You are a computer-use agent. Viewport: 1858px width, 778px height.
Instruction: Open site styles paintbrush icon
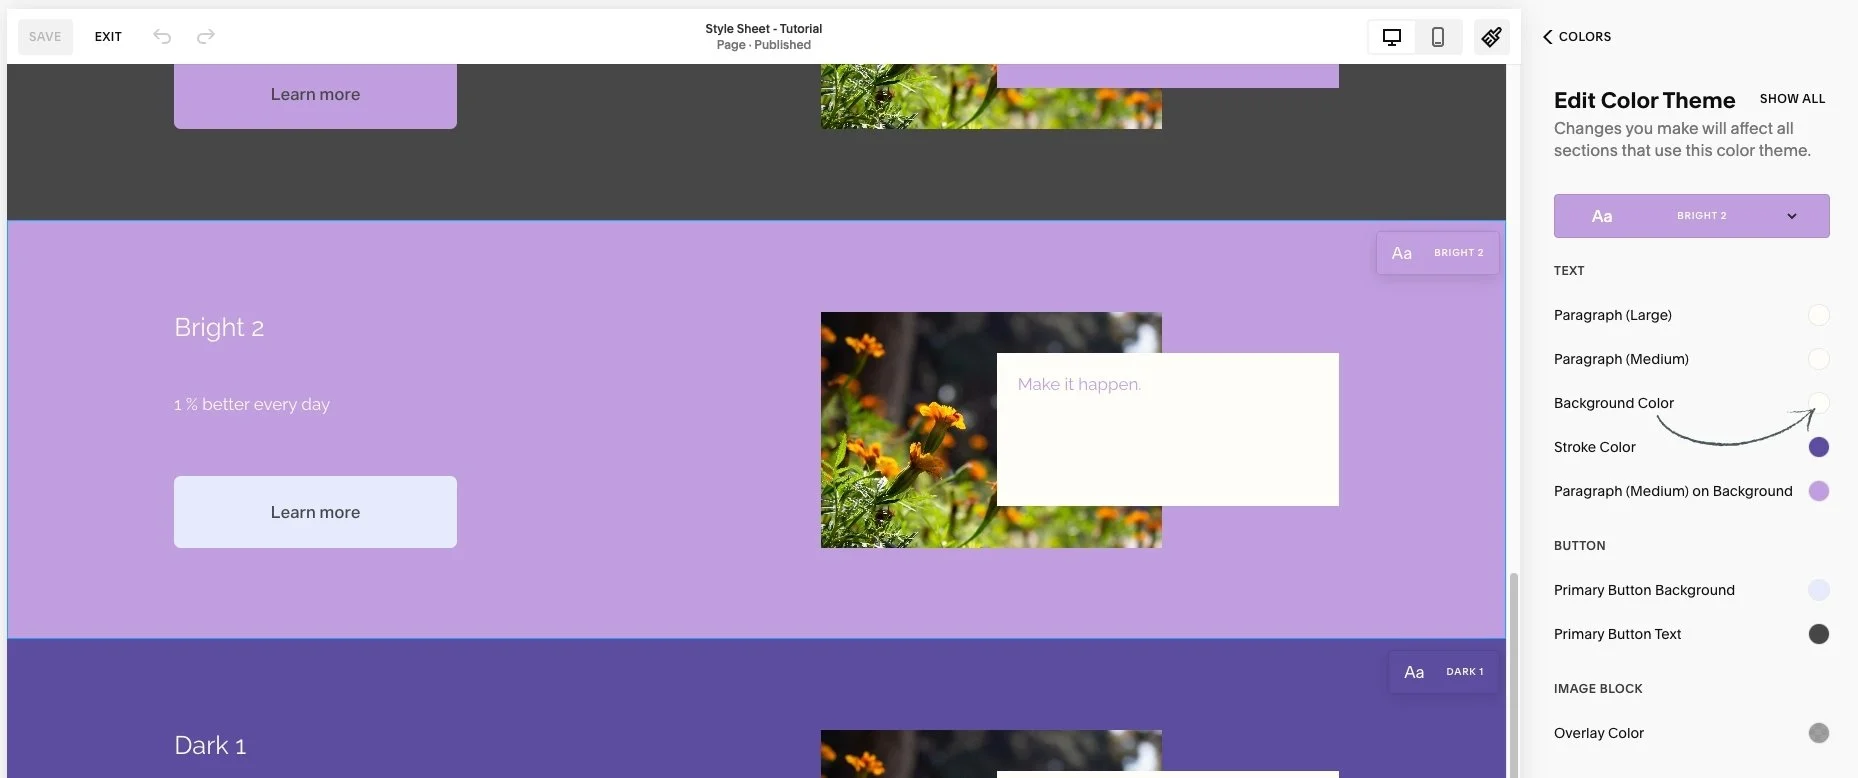[x=1491, y=37]
